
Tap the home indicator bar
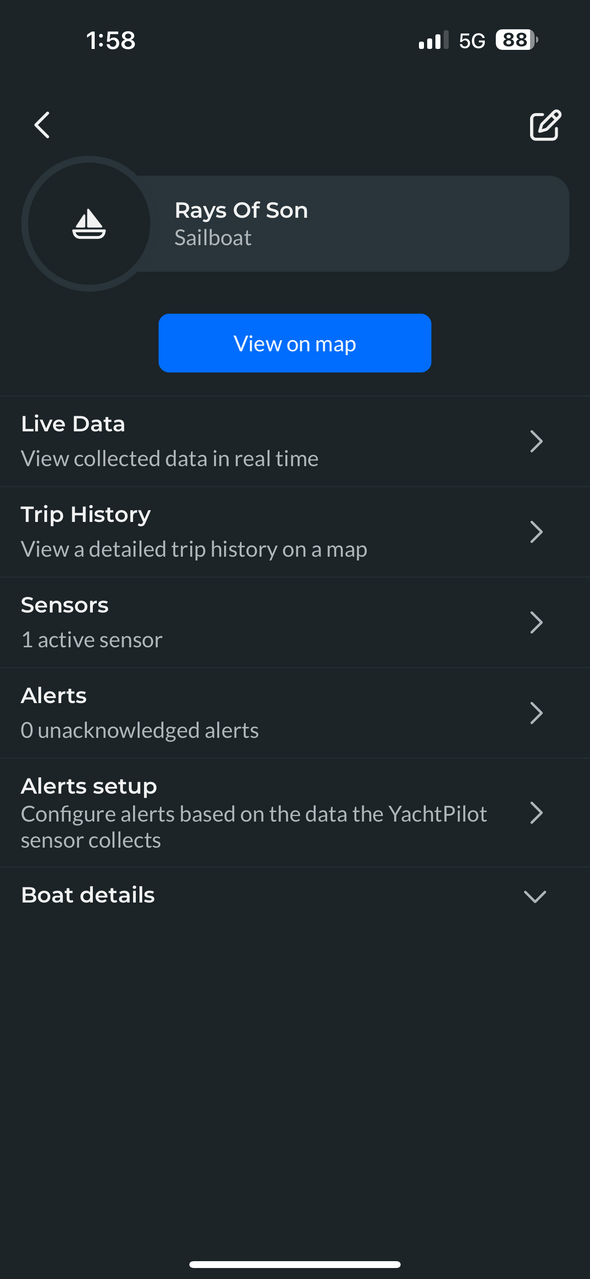[295, 1265]
